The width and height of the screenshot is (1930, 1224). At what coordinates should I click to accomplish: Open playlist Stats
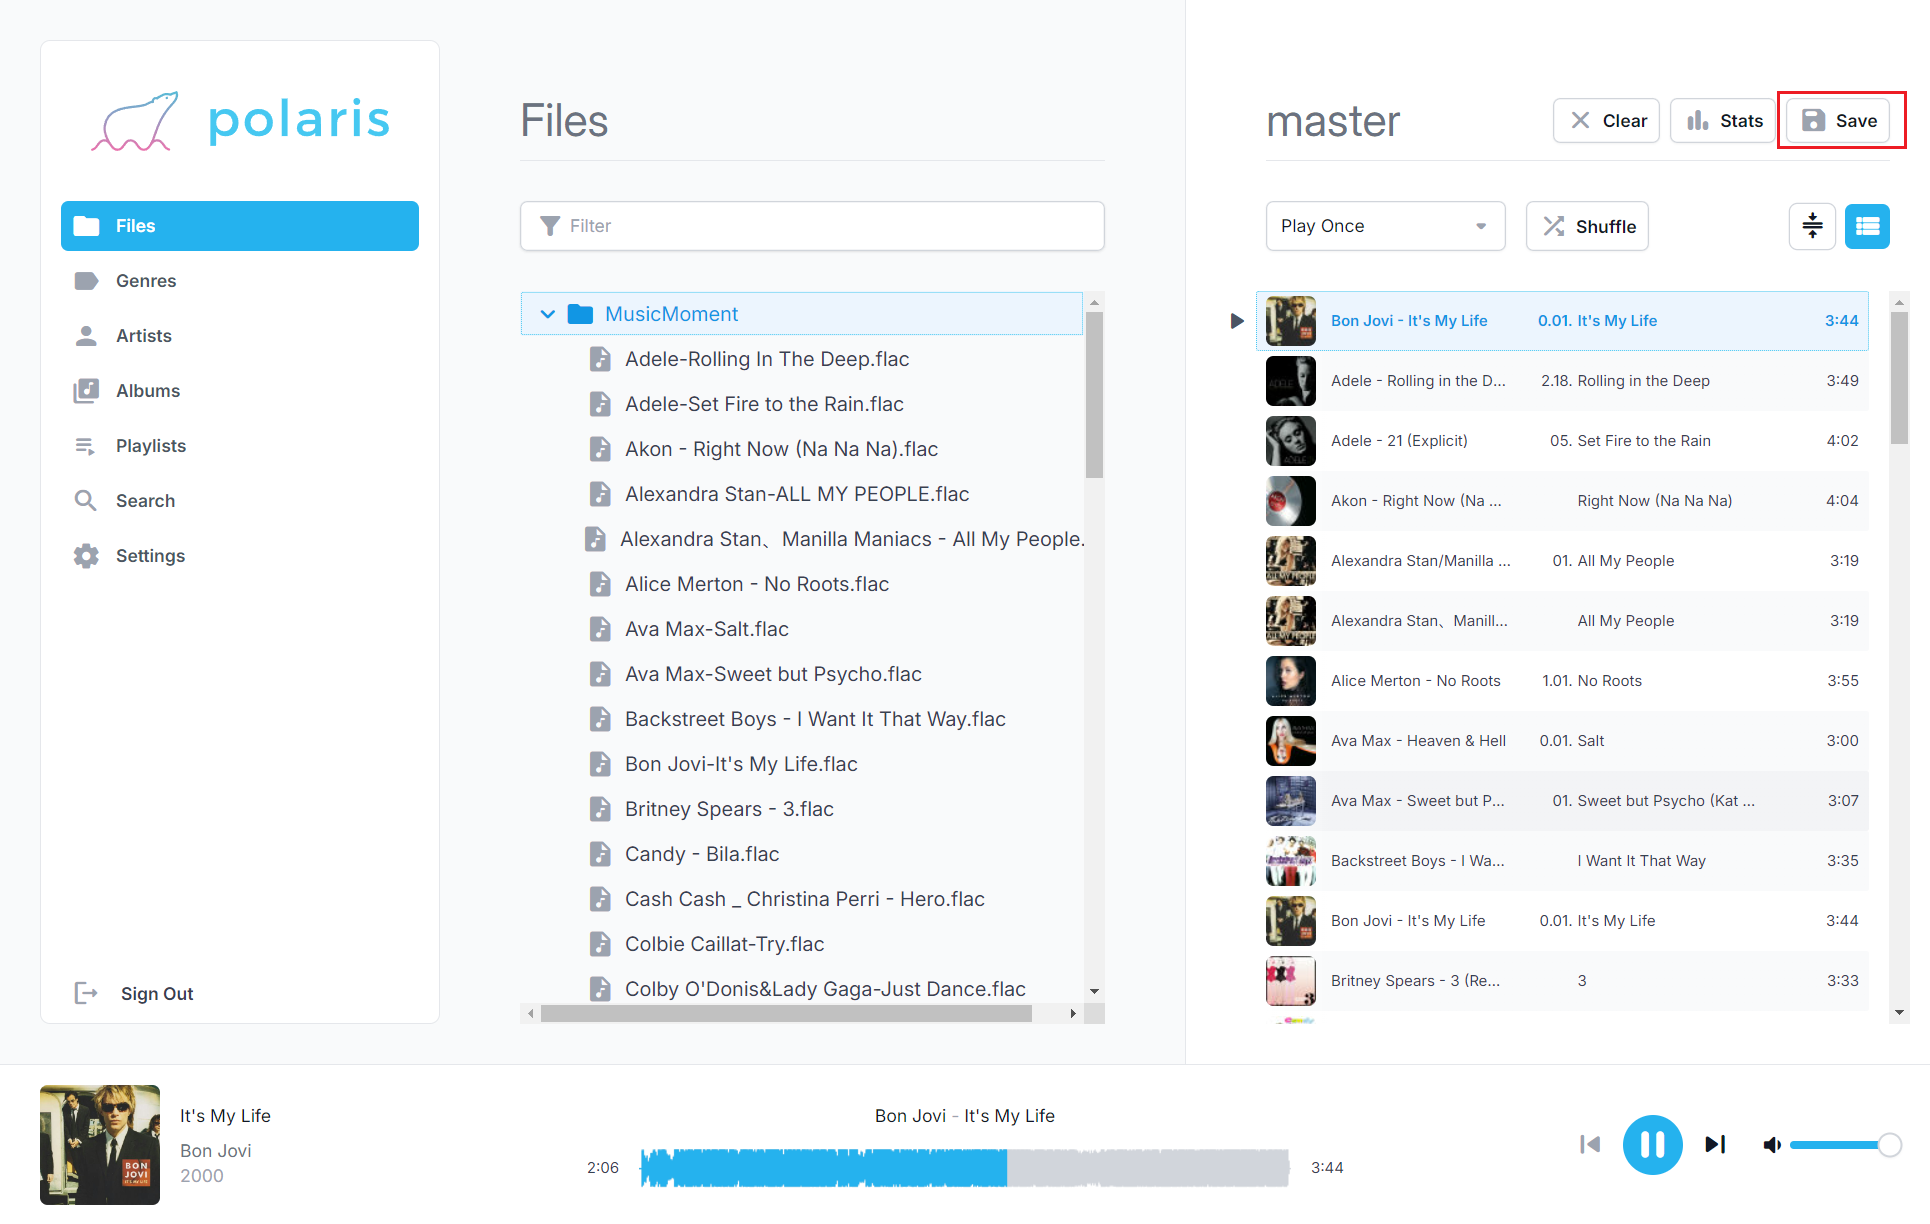point(1724,121)
